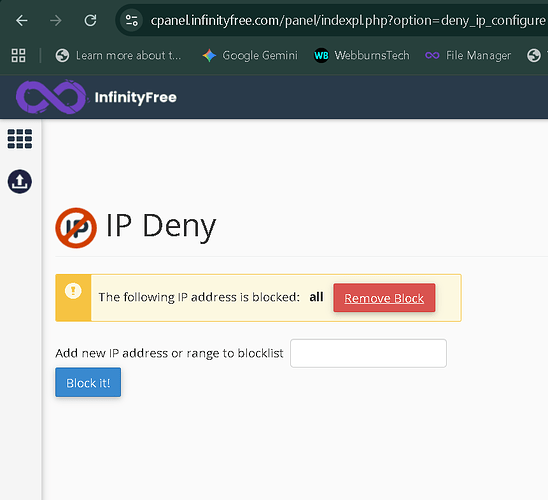Click the address bar URL
The height and width of the screenshot is (500, 548).
(348, 21)
